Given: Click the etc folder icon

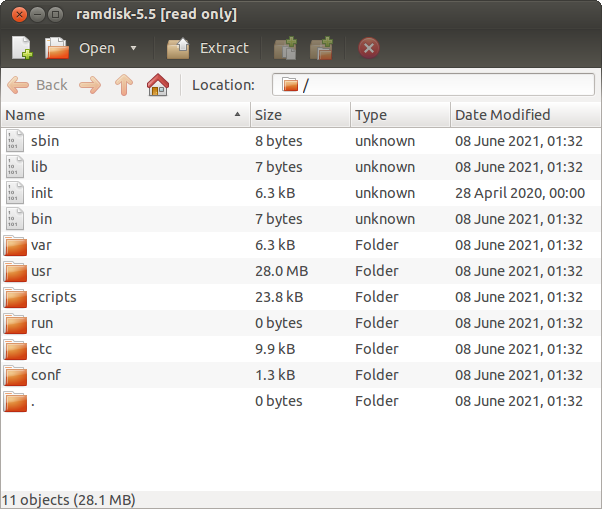Looking at the screenshot, I should coord(15,349).
